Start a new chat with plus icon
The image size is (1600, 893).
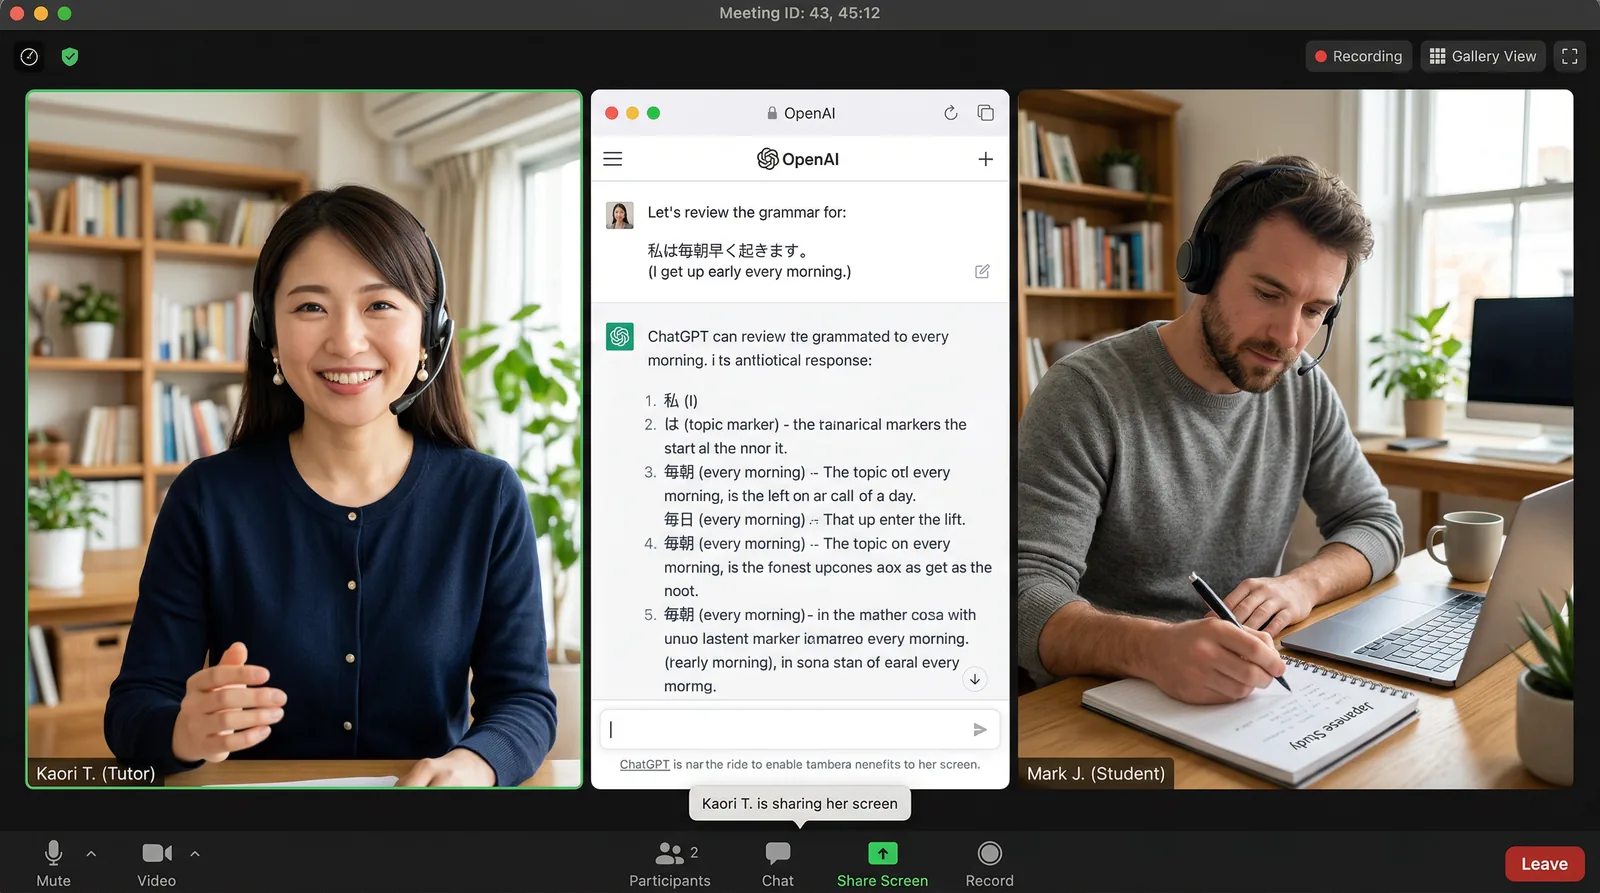(x=985, y=159)
